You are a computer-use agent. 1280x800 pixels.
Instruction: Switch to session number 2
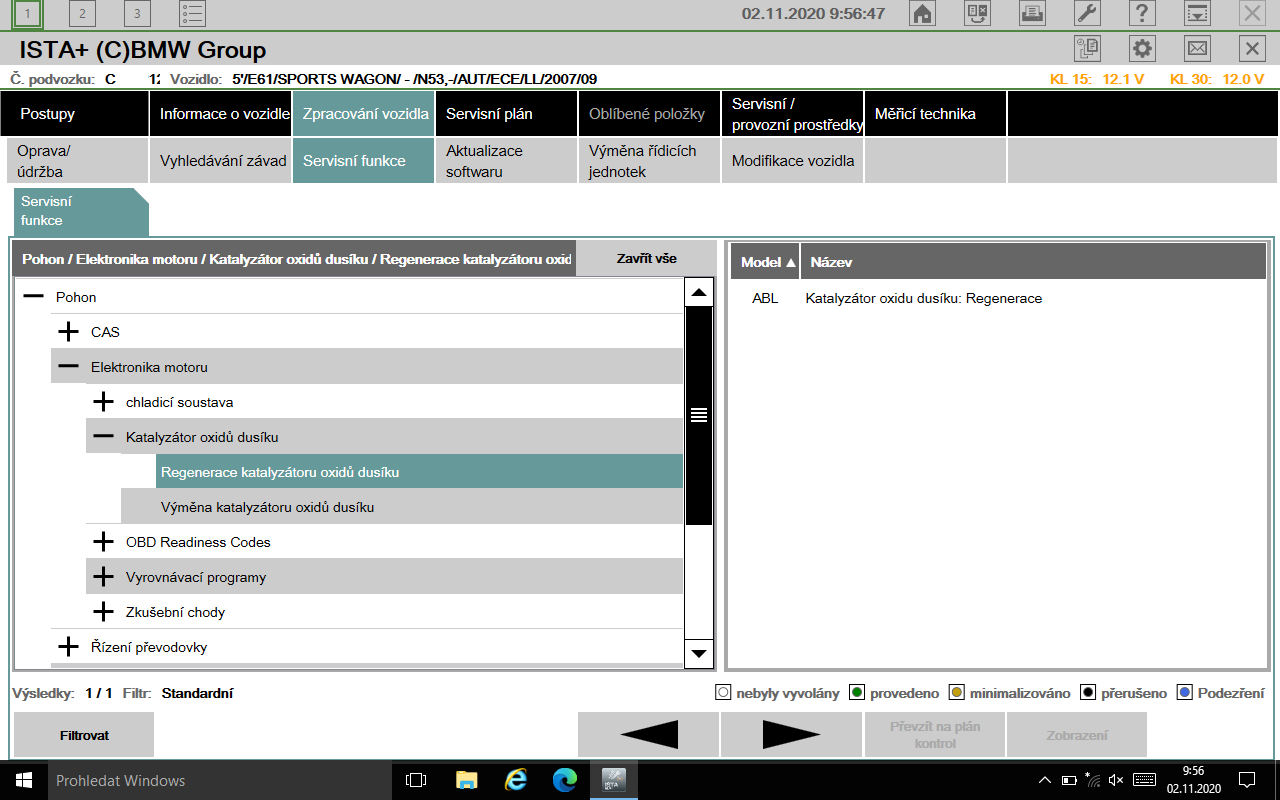(x=82, y=14)
